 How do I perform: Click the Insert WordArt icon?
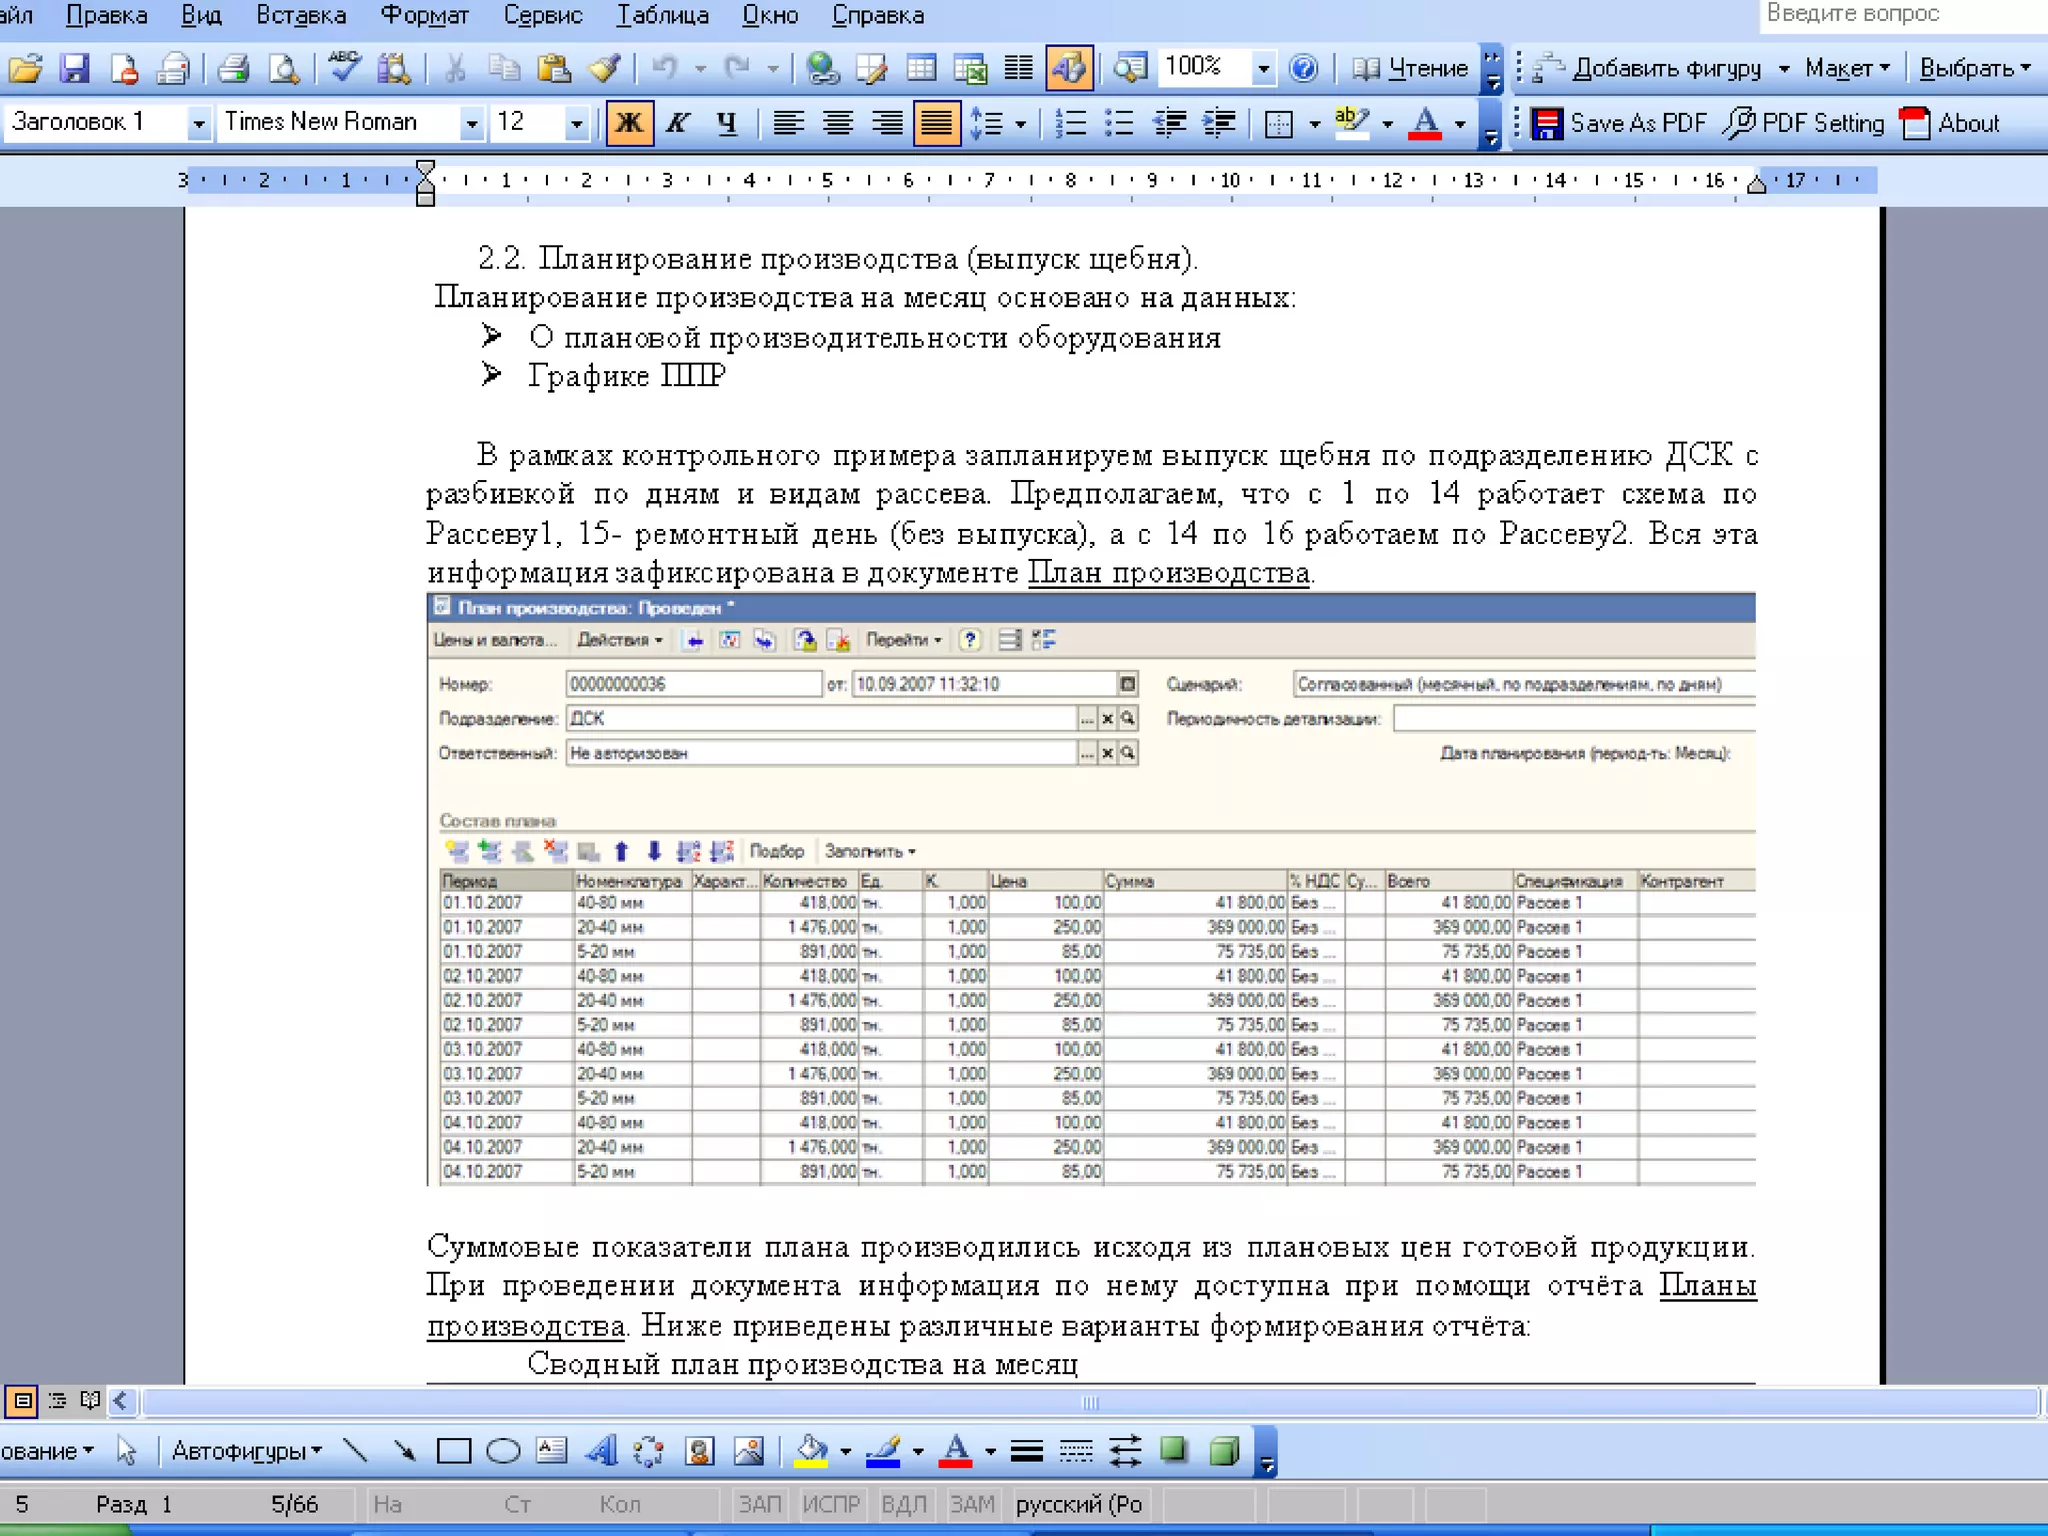click(x=600, y=1450)
